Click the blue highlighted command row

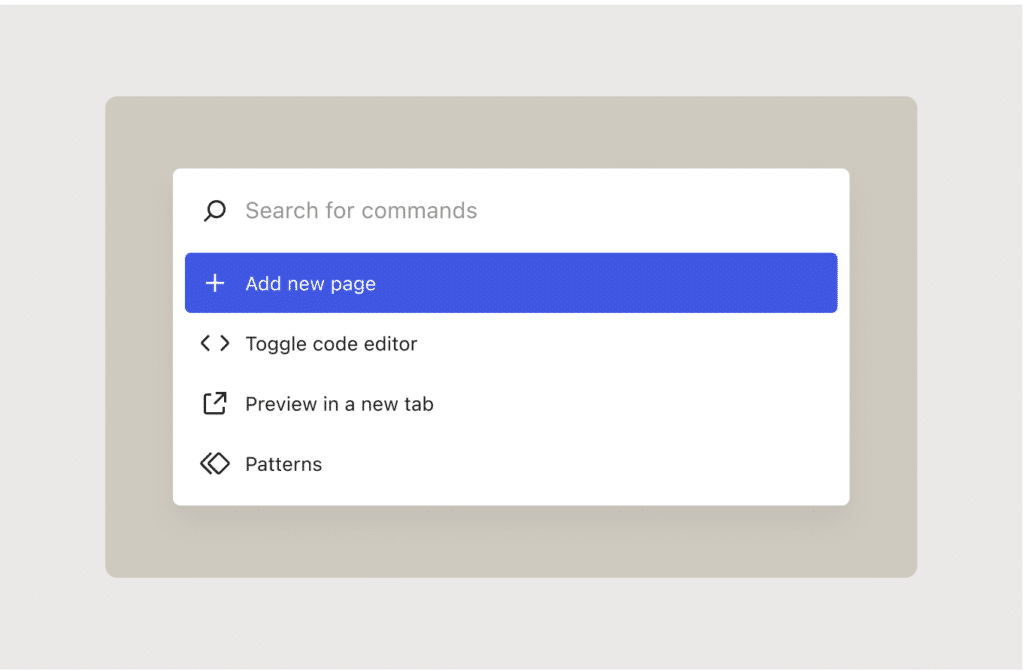click(511, 283)
